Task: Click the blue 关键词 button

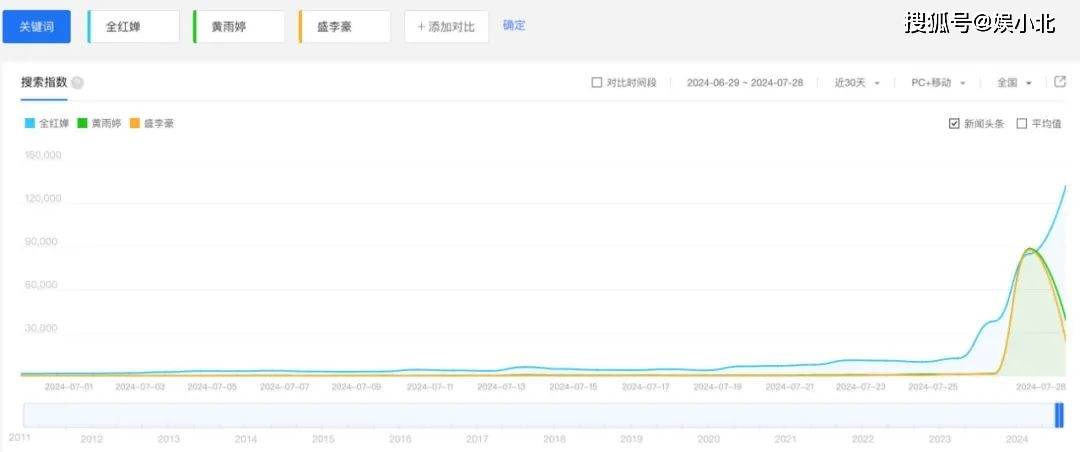Action: [36, 27]
